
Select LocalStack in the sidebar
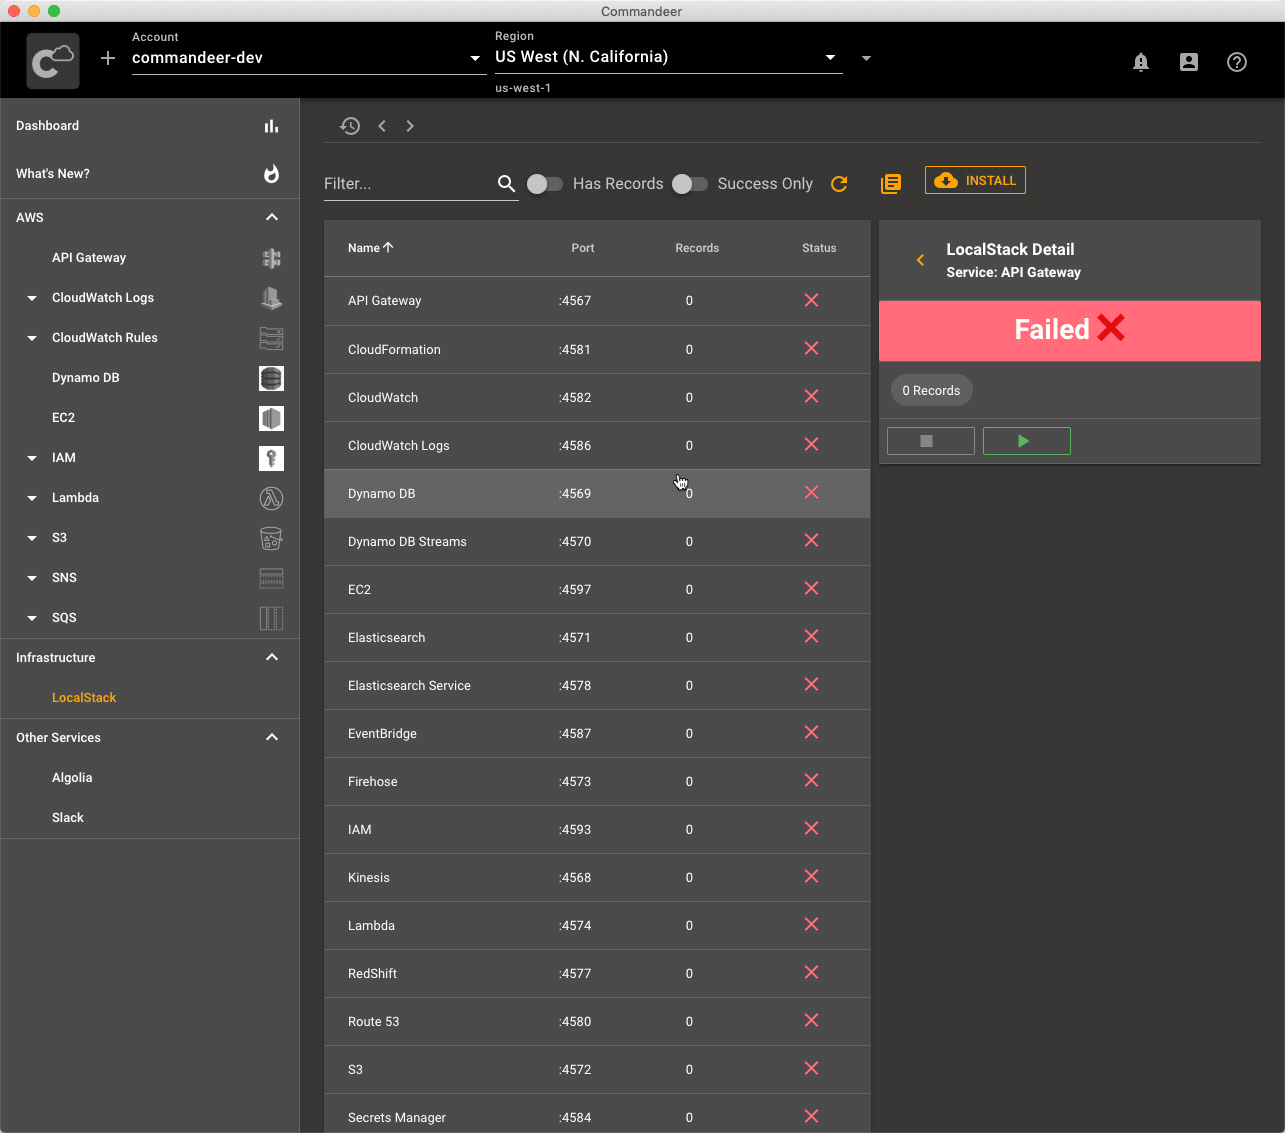point(84,698)
